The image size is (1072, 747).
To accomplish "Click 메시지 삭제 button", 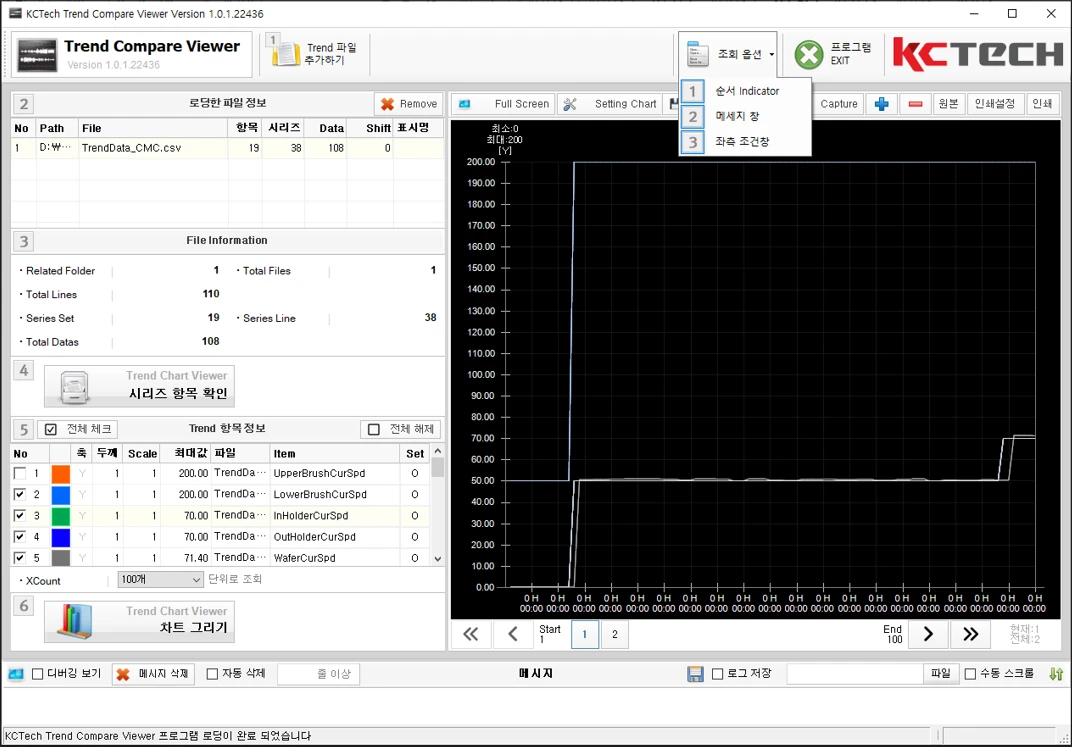I will (x=153, y=674).
